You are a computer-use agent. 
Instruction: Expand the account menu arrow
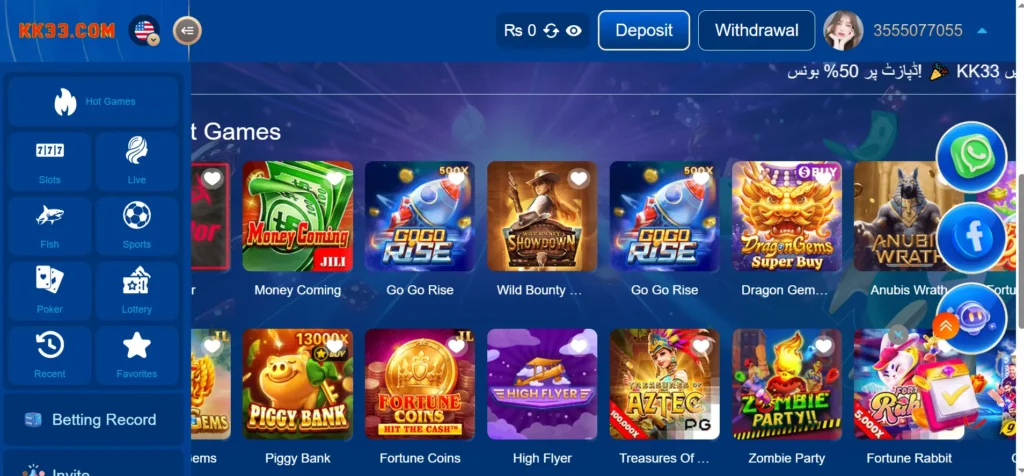[982, 31]
